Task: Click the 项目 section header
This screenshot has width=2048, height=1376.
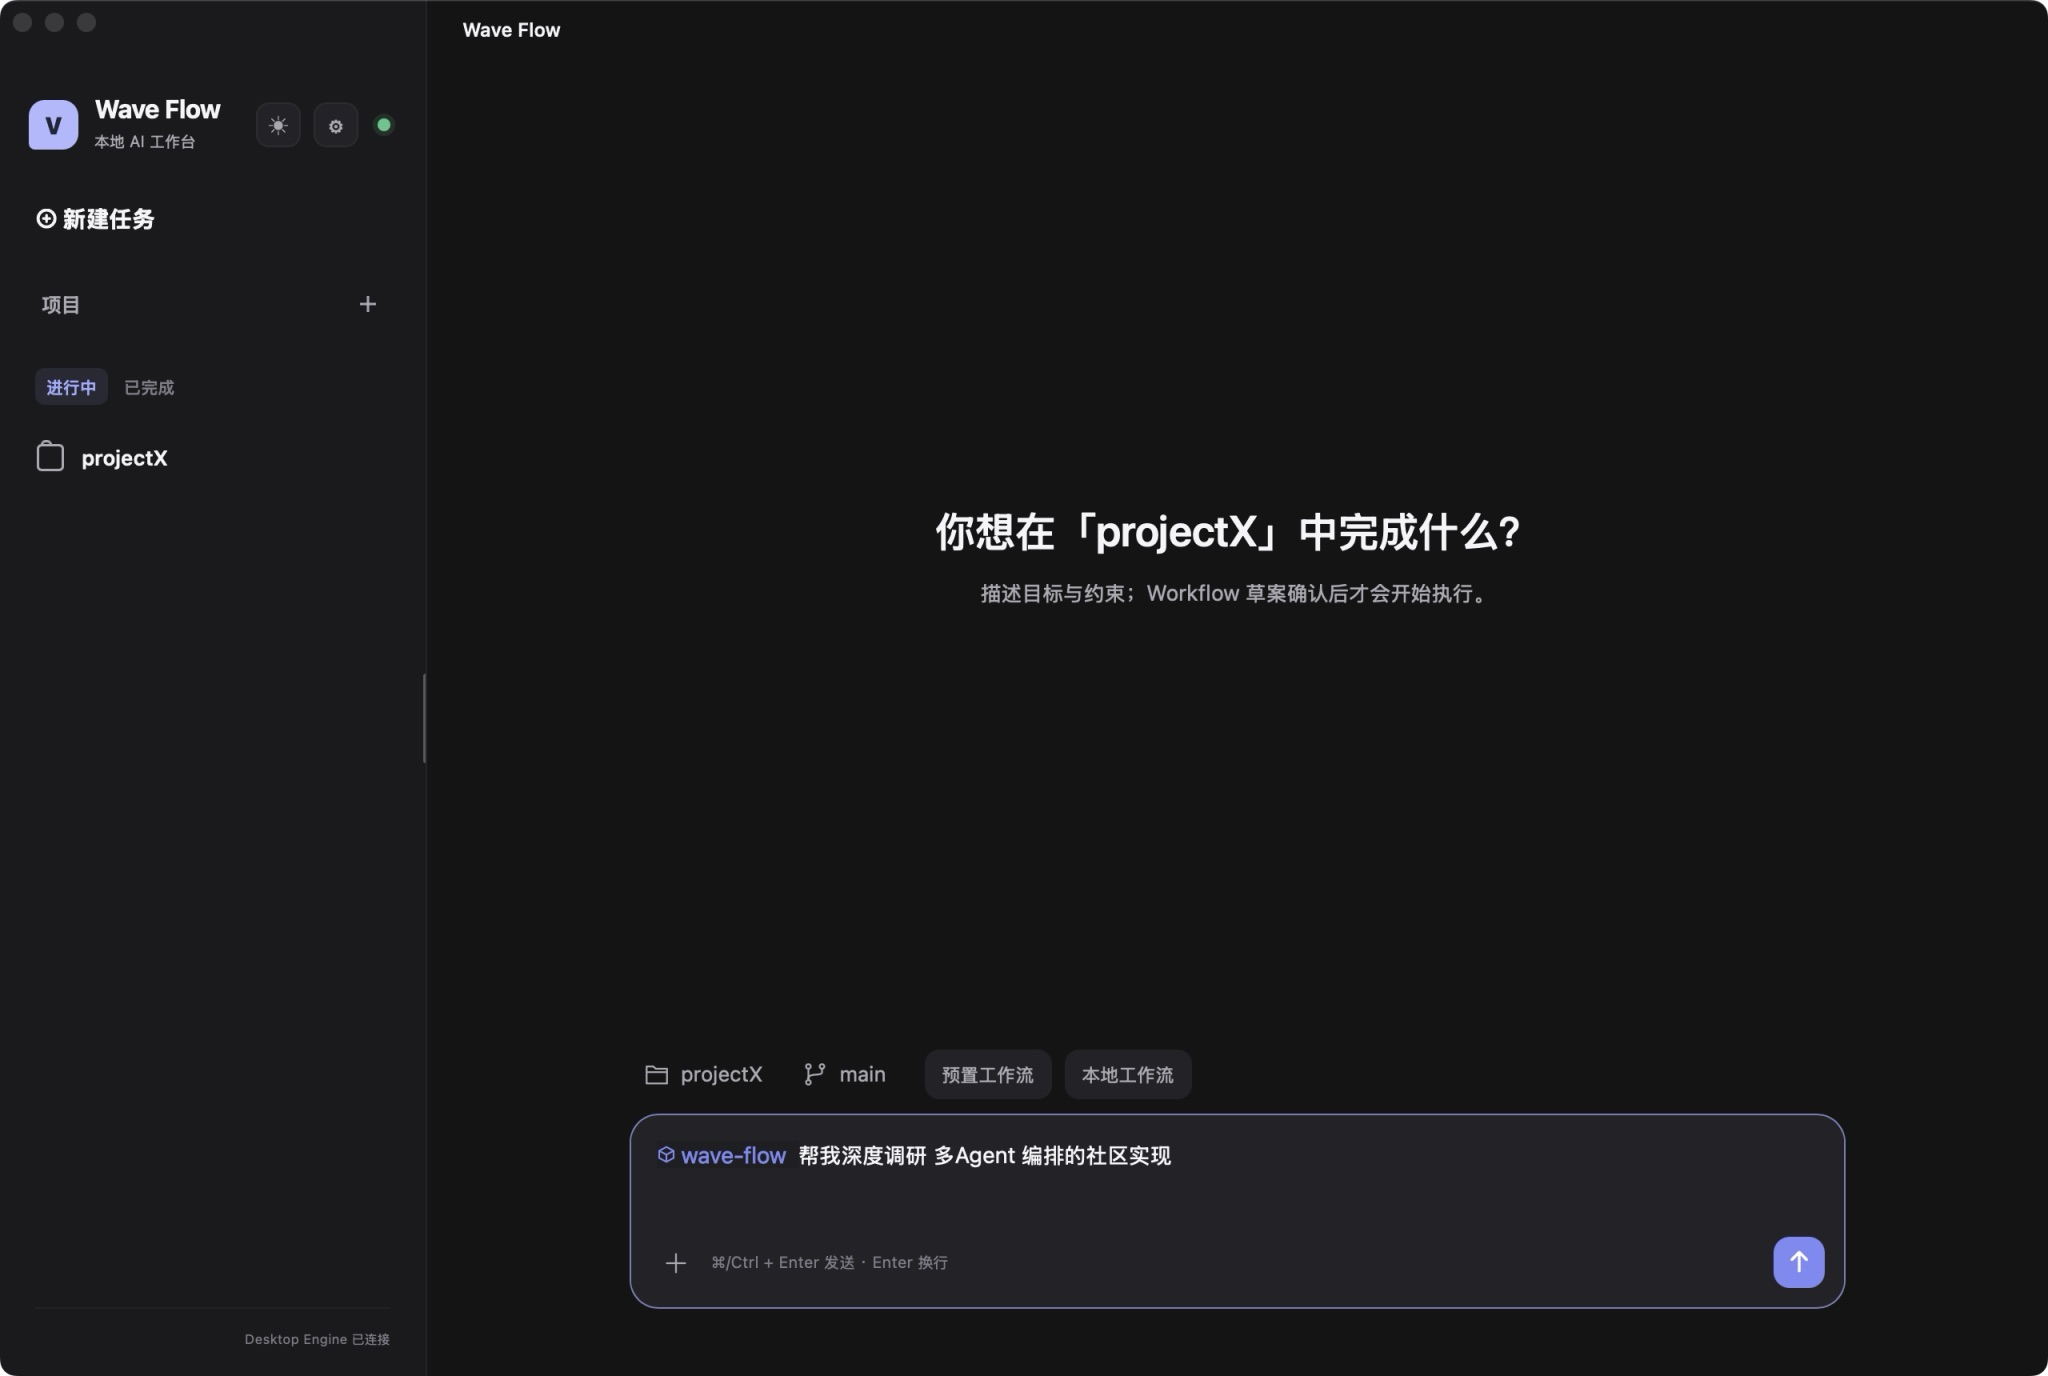Action: (x=61, y=305)
